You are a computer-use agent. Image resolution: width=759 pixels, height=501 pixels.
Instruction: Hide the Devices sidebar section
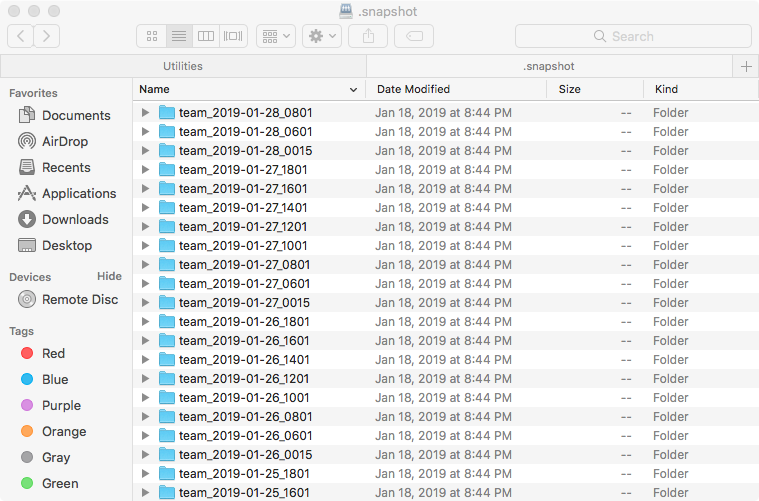point(109,276)
